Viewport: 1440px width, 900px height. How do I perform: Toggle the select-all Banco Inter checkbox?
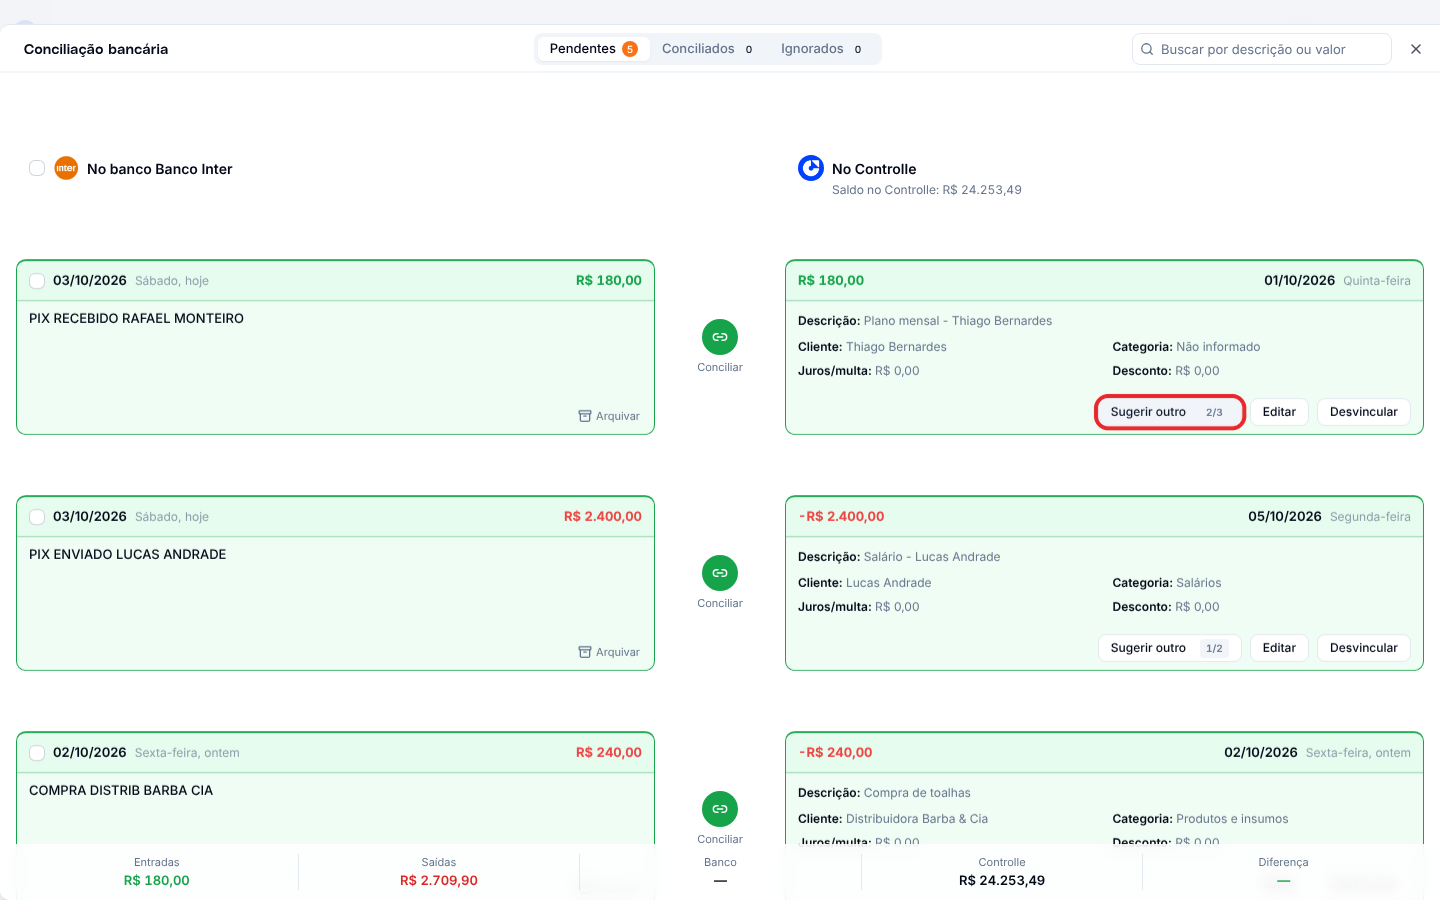point(37,168)
